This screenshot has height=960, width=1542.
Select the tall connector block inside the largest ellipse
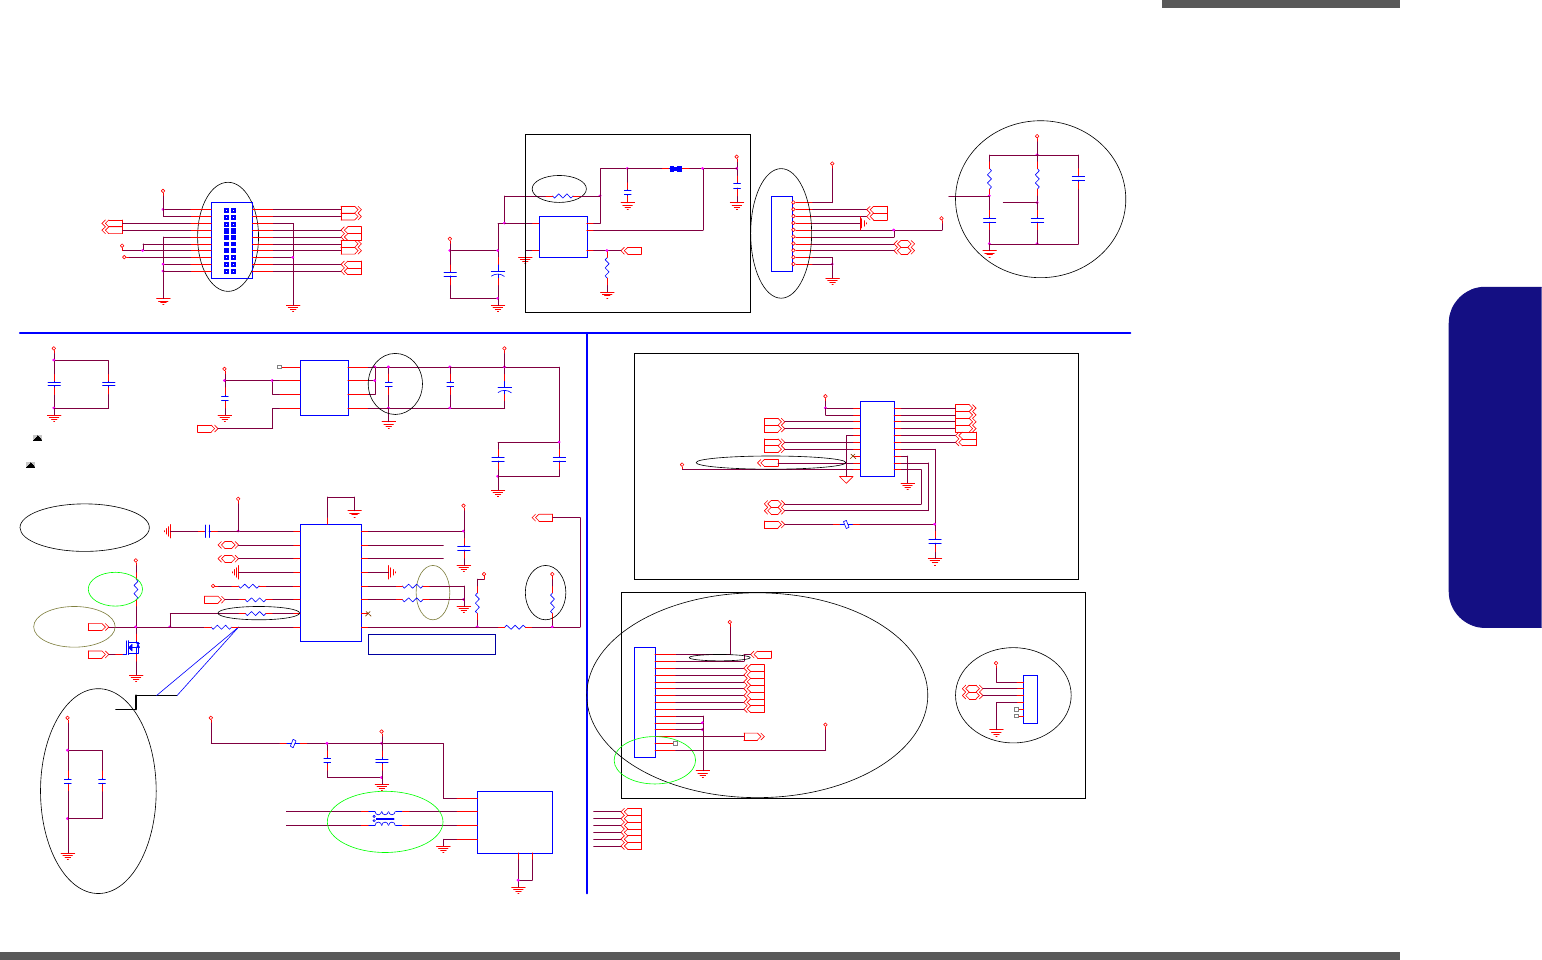(x=645, y=702)
